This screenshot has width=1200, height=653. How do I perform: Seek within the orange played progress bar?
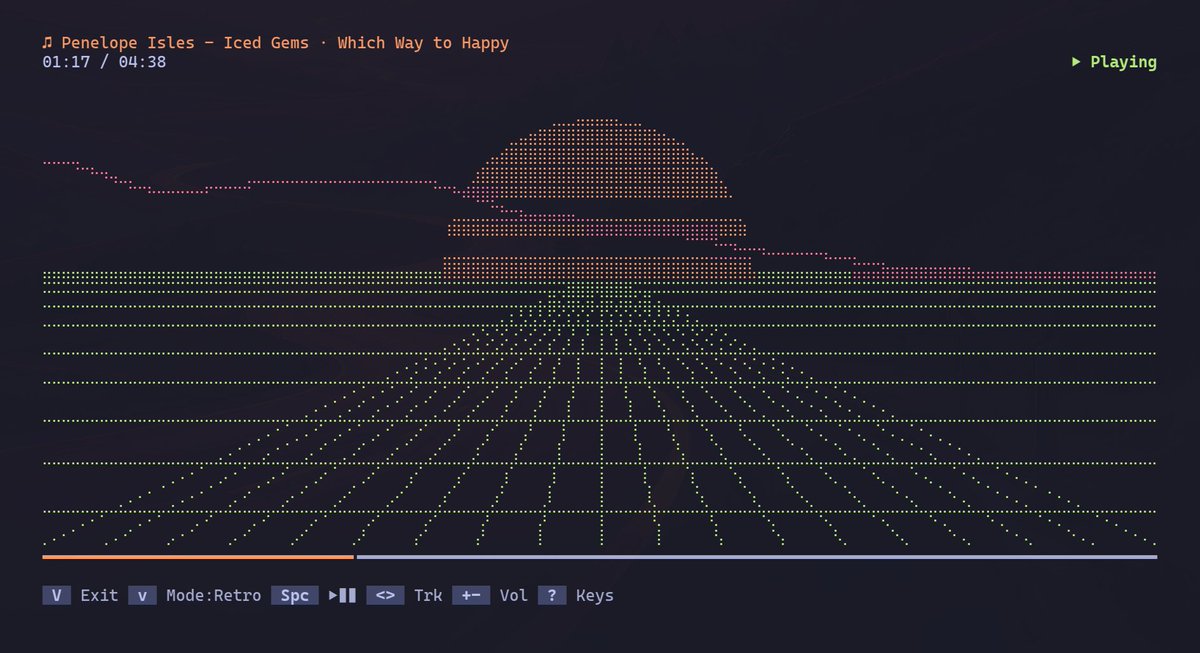198,557
